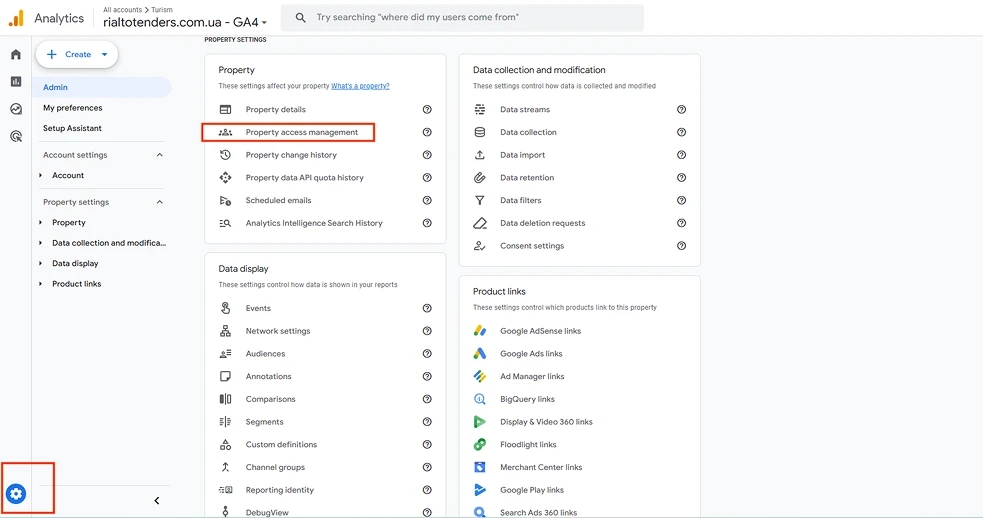Click the Turism breadcrumb
This screenshot has width=983, height=518.
[162, 9]
